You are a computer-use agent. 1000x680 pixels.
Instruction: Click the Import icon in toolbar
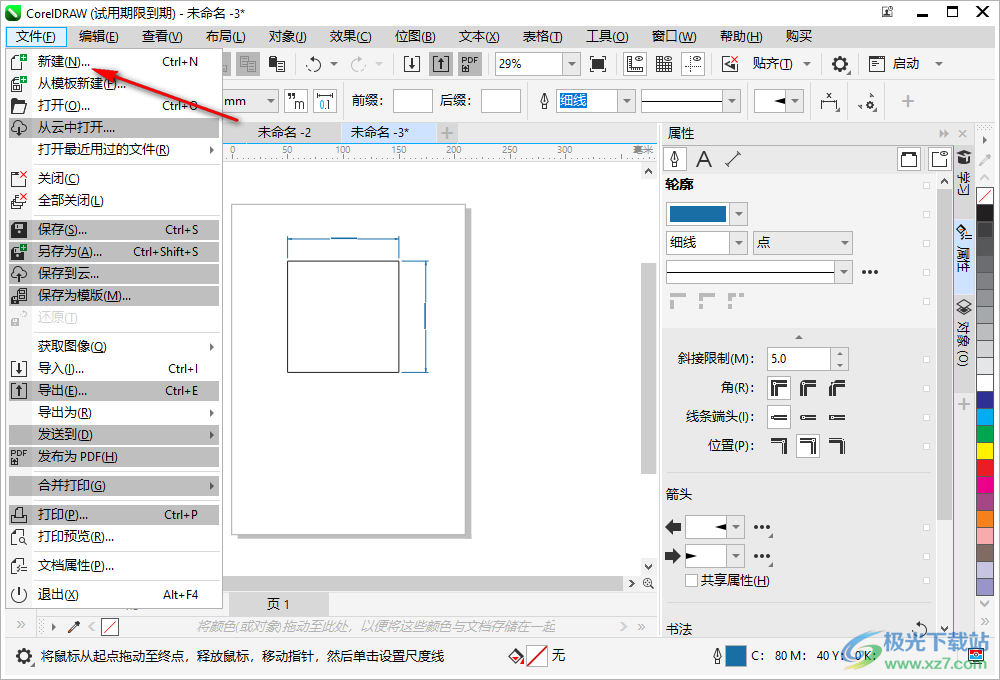coord(412,64)
